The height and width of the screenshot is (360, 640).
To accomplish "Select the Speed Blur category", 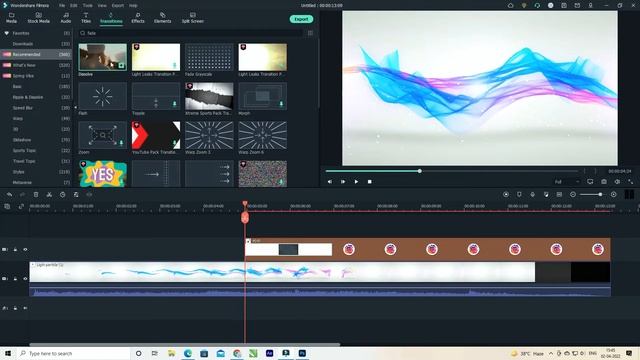I will click(x=37, y=108).
